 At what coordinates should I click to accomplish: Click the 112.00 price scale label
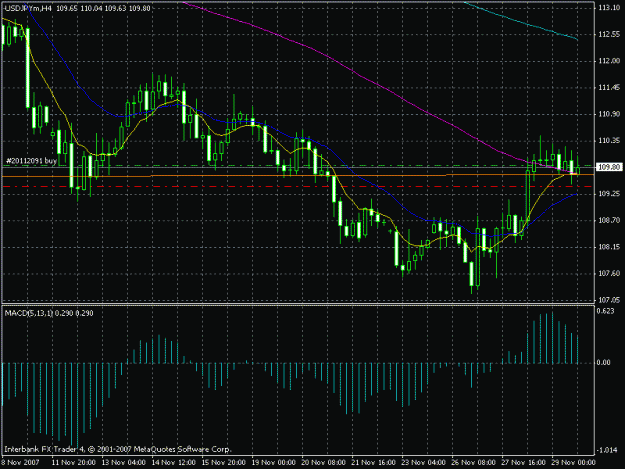(x=609, y=61)
